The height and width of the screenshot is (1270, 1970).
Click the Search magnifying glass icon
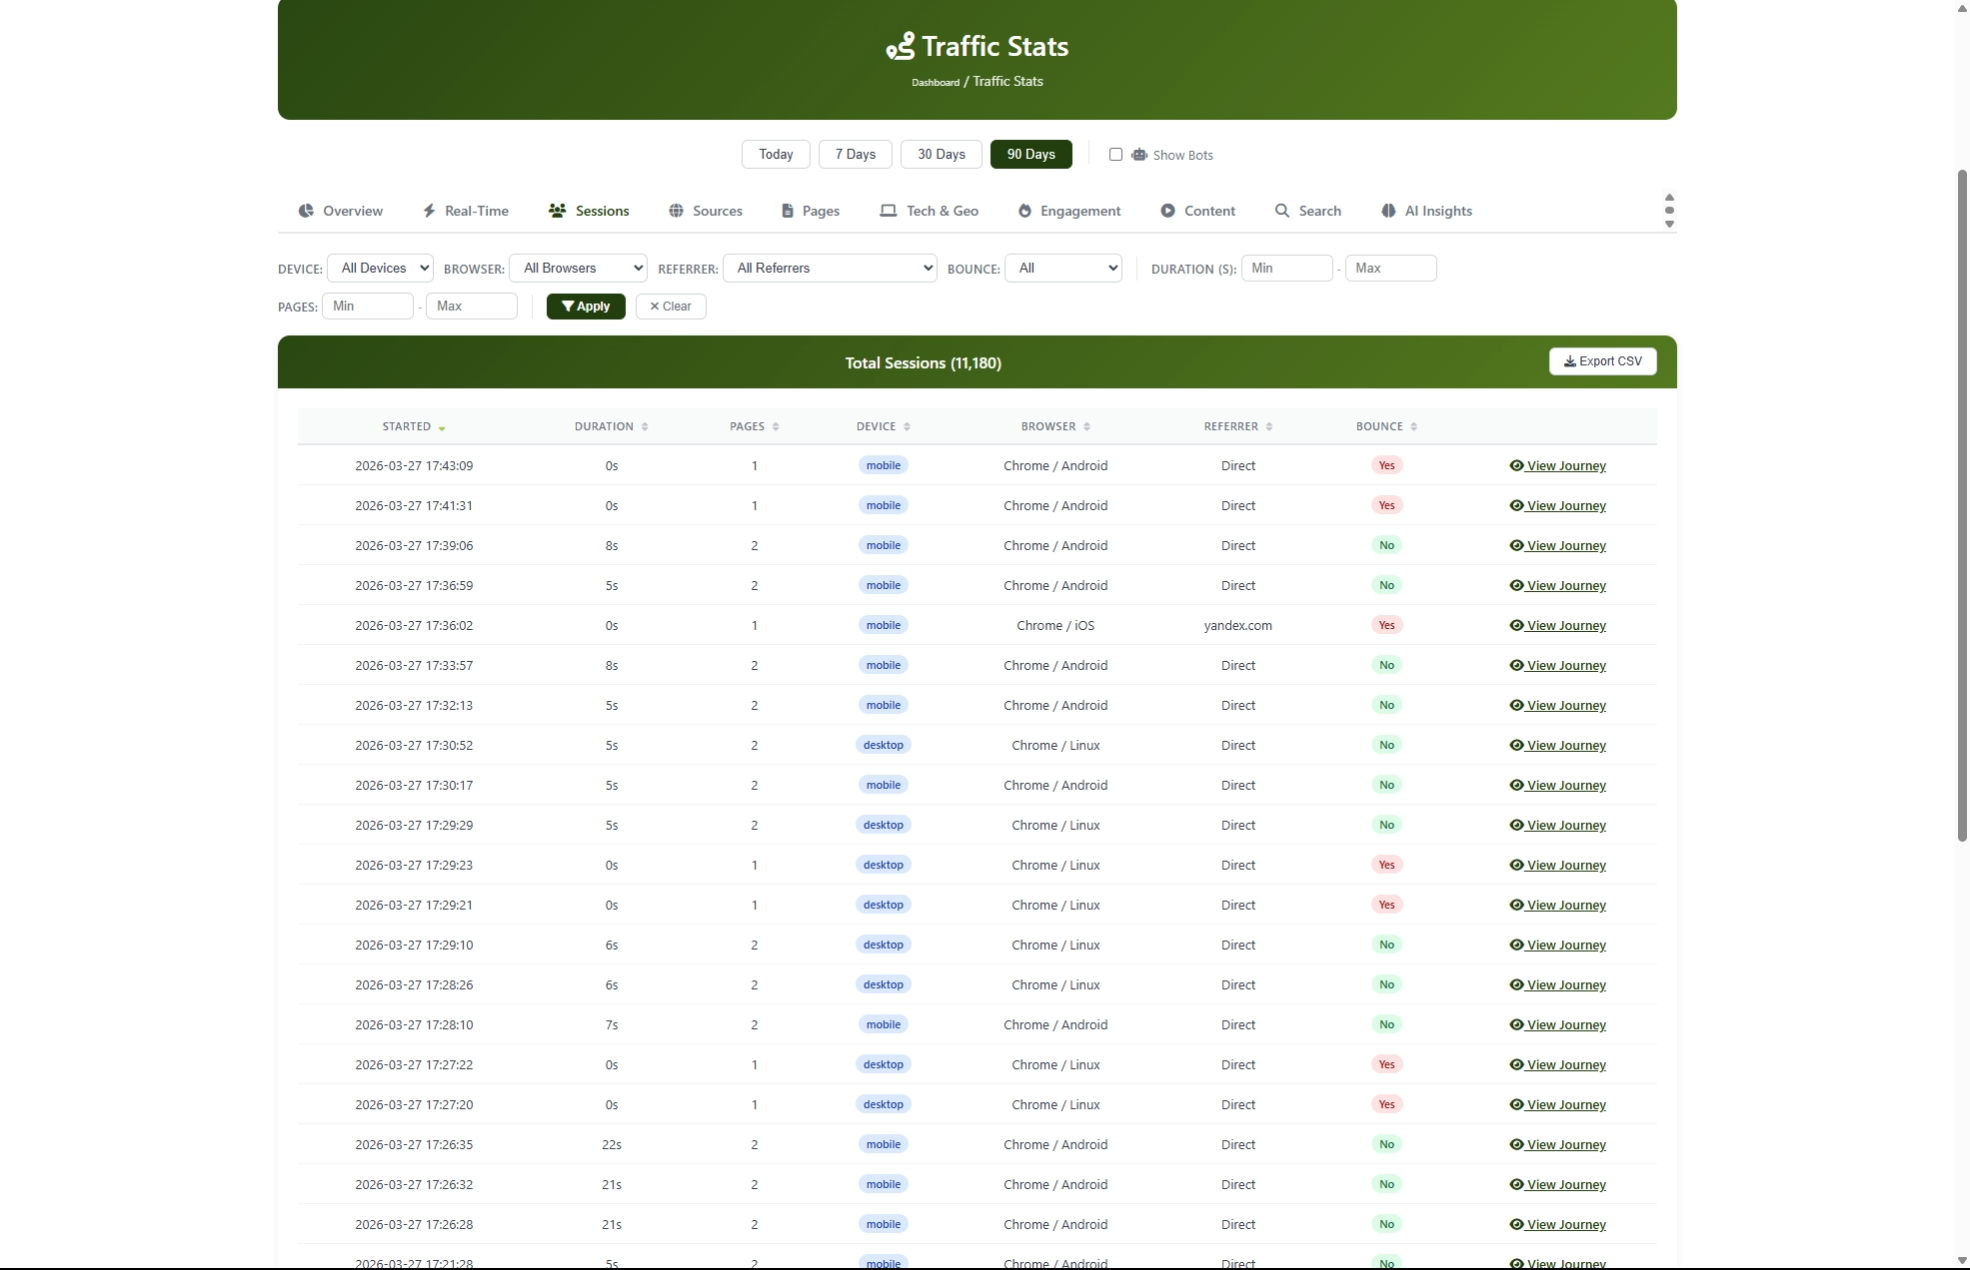[x=1282, y=210]
